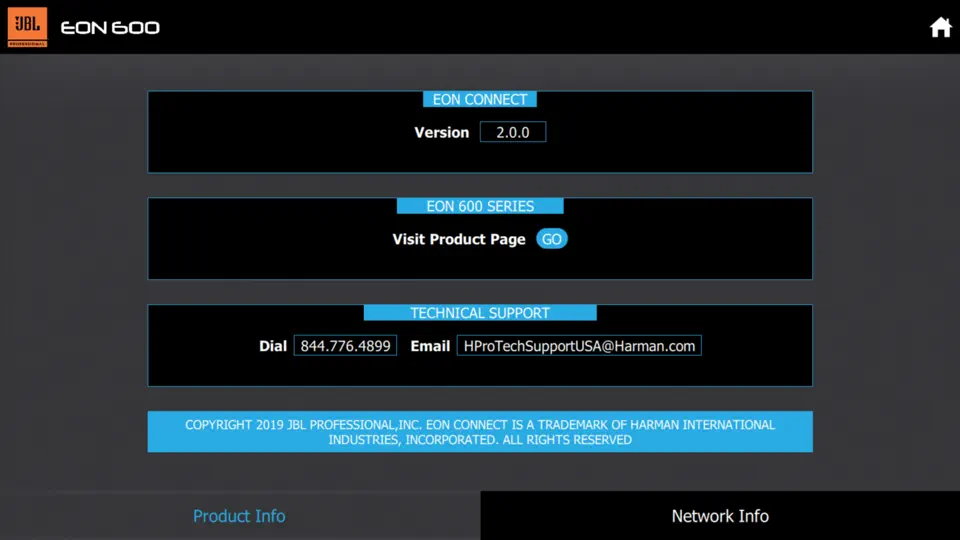Switch to the Network Info tab

pyautogui.click(x=720, y=516)
